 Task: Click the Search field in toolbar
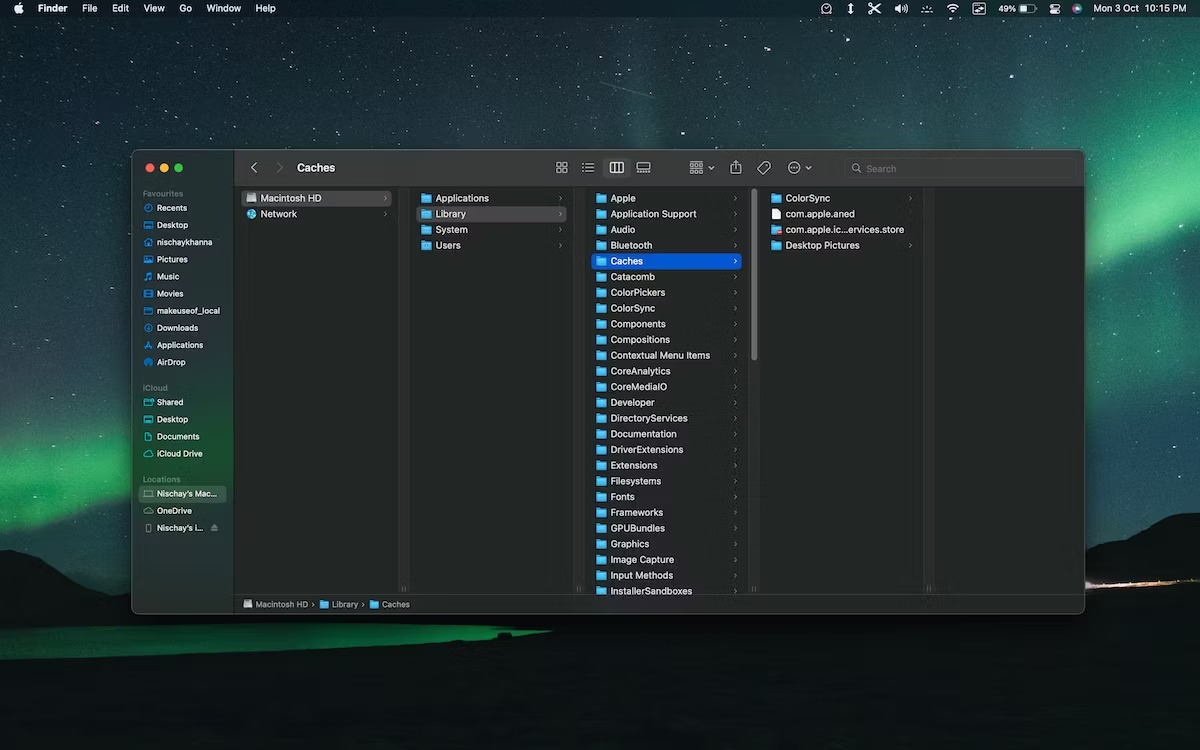click(x=960, y=168)
